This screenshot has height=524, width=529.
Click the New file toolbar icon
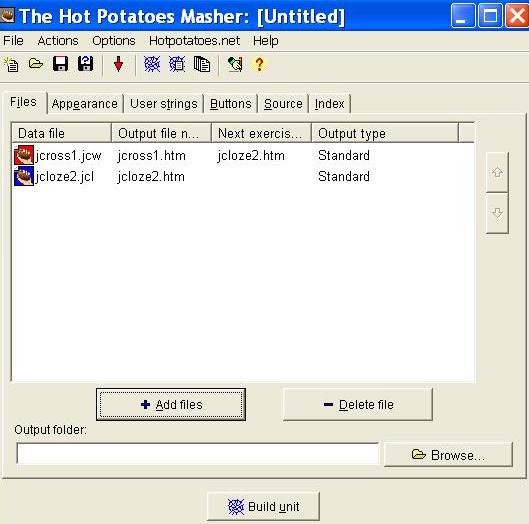[x=11, y=64]
